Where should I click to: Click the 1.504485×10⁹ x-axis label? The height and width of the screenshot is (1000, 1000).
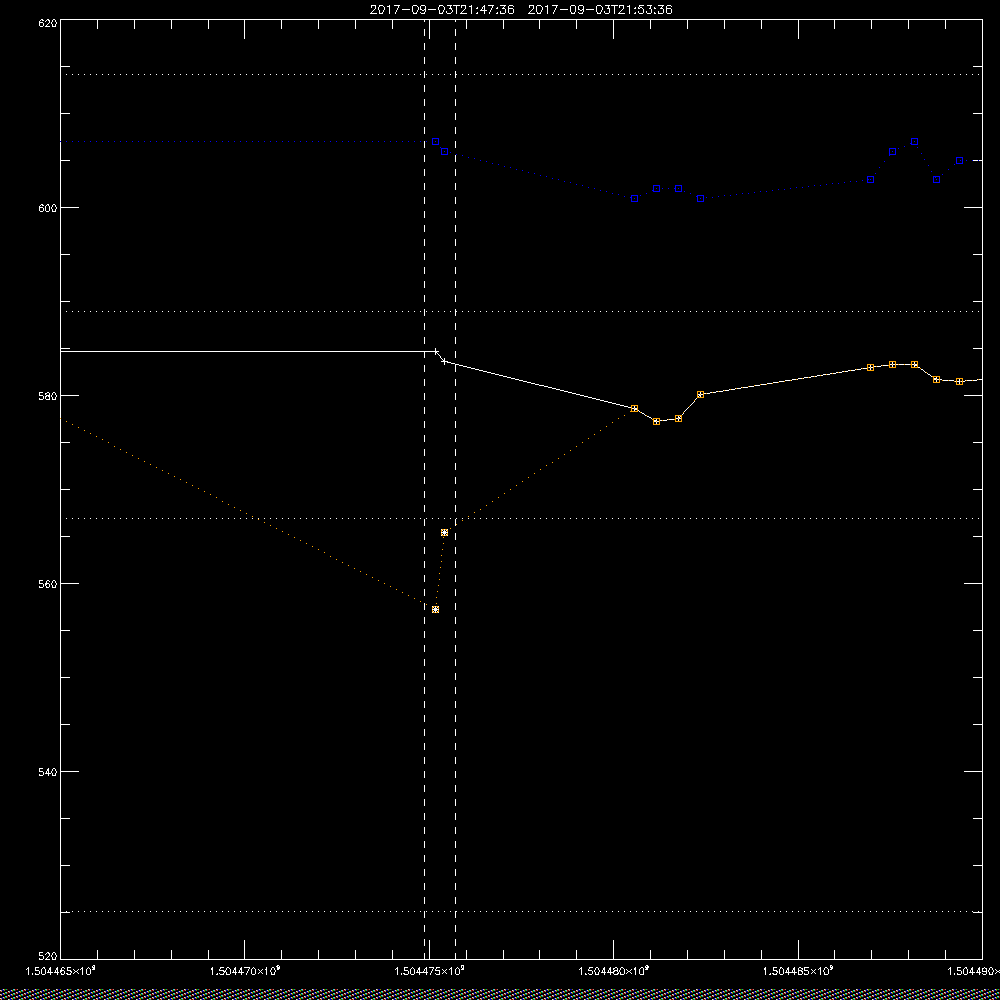798,971
